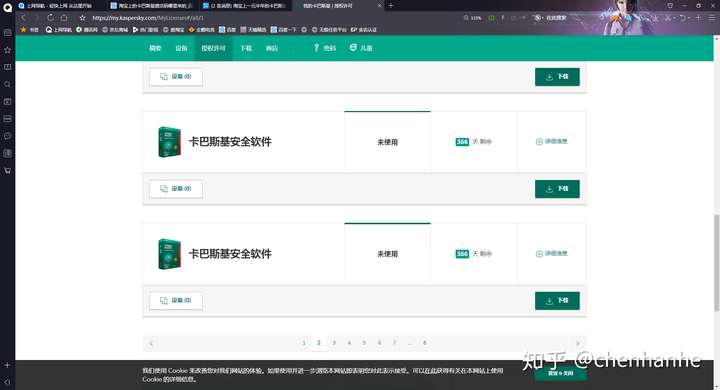The width and height of the screenshot is (720, 390).
Task: Go to pagination page 1
Action: [304, 343]
